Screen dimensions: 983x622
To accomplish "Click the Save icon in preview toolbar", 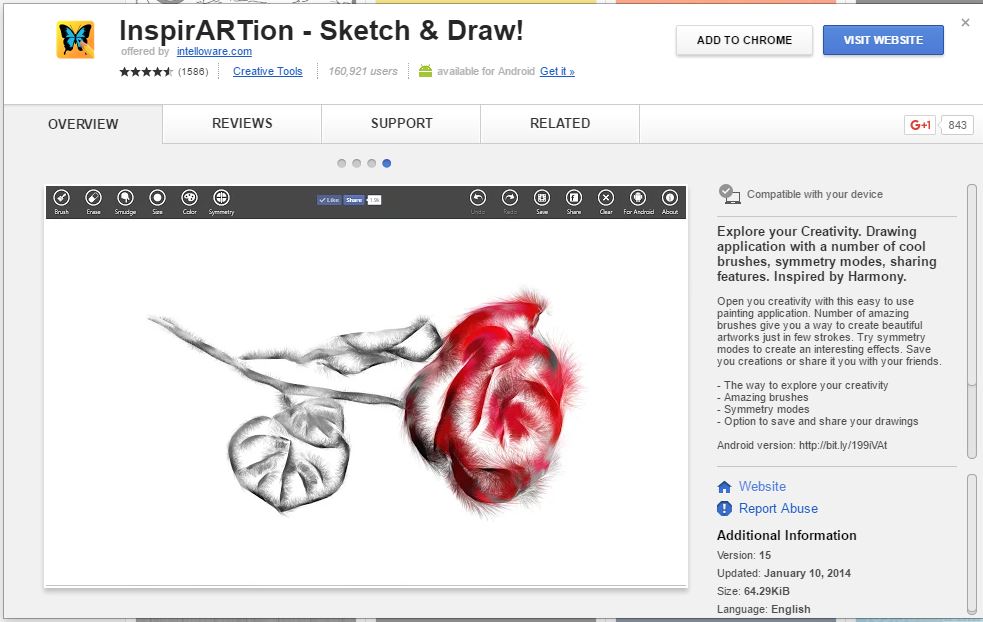I will [x=542, y=198].
